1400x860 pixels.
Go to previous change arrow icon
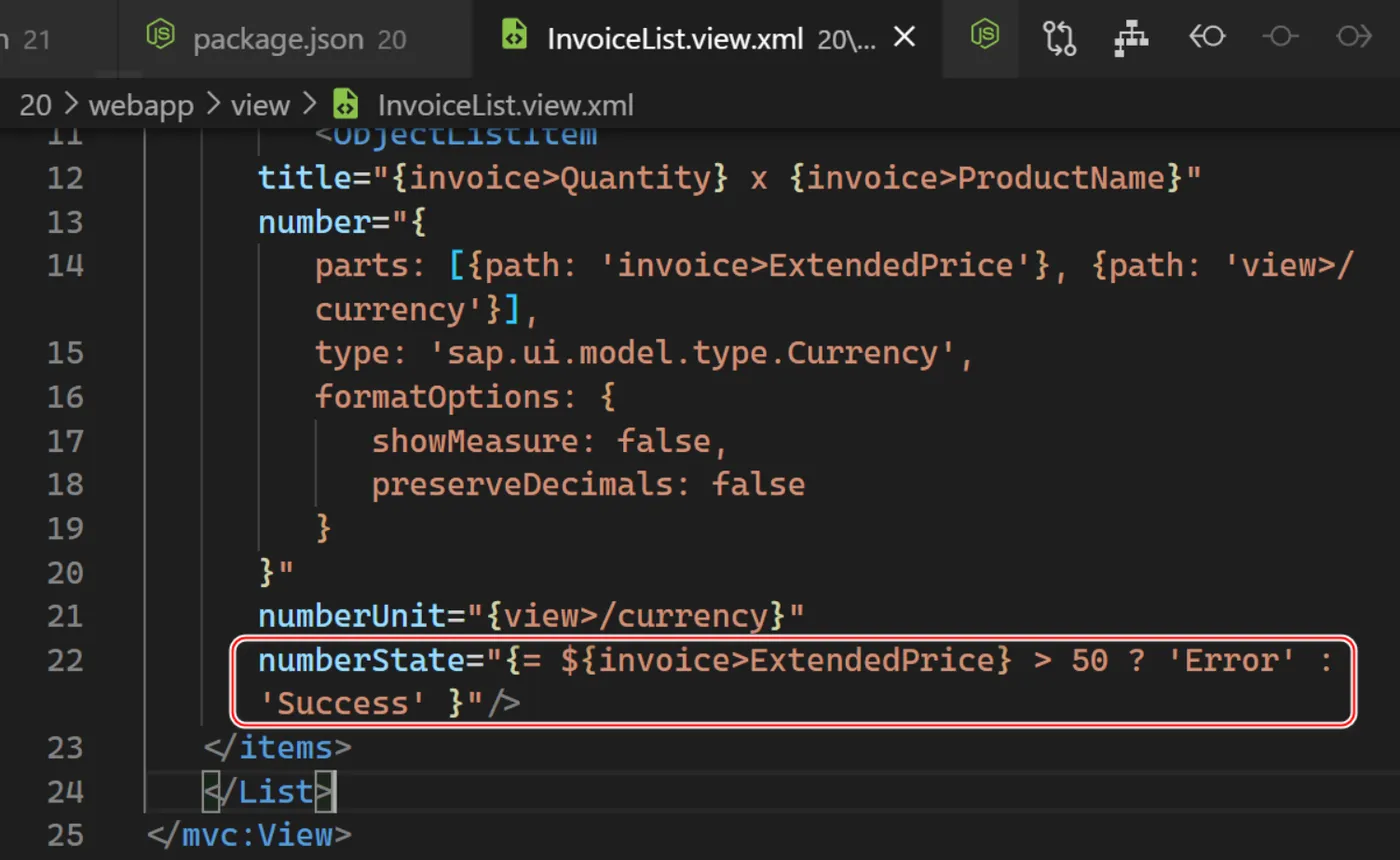[x=1207, y=37]
